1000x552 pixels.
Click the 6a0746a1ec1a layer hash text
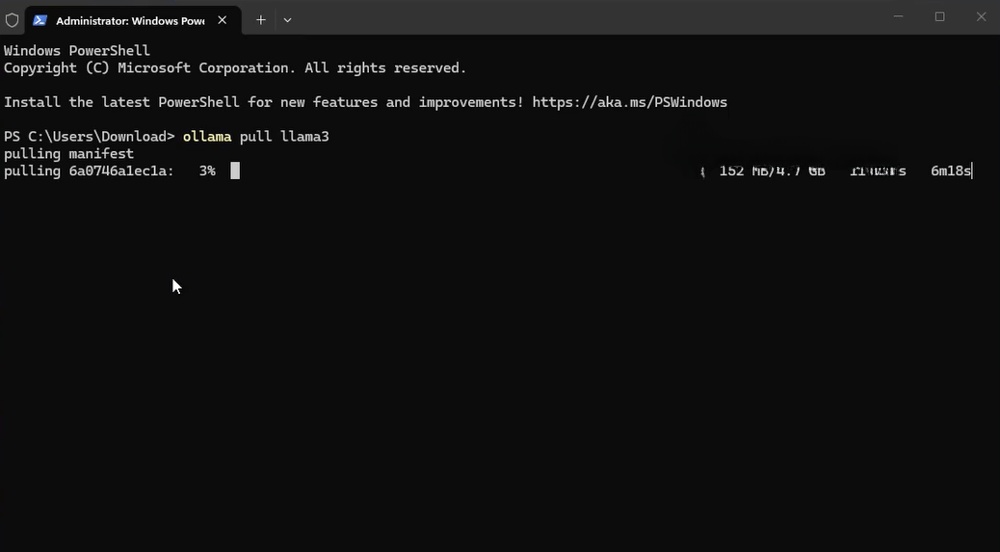click(121, 171)
